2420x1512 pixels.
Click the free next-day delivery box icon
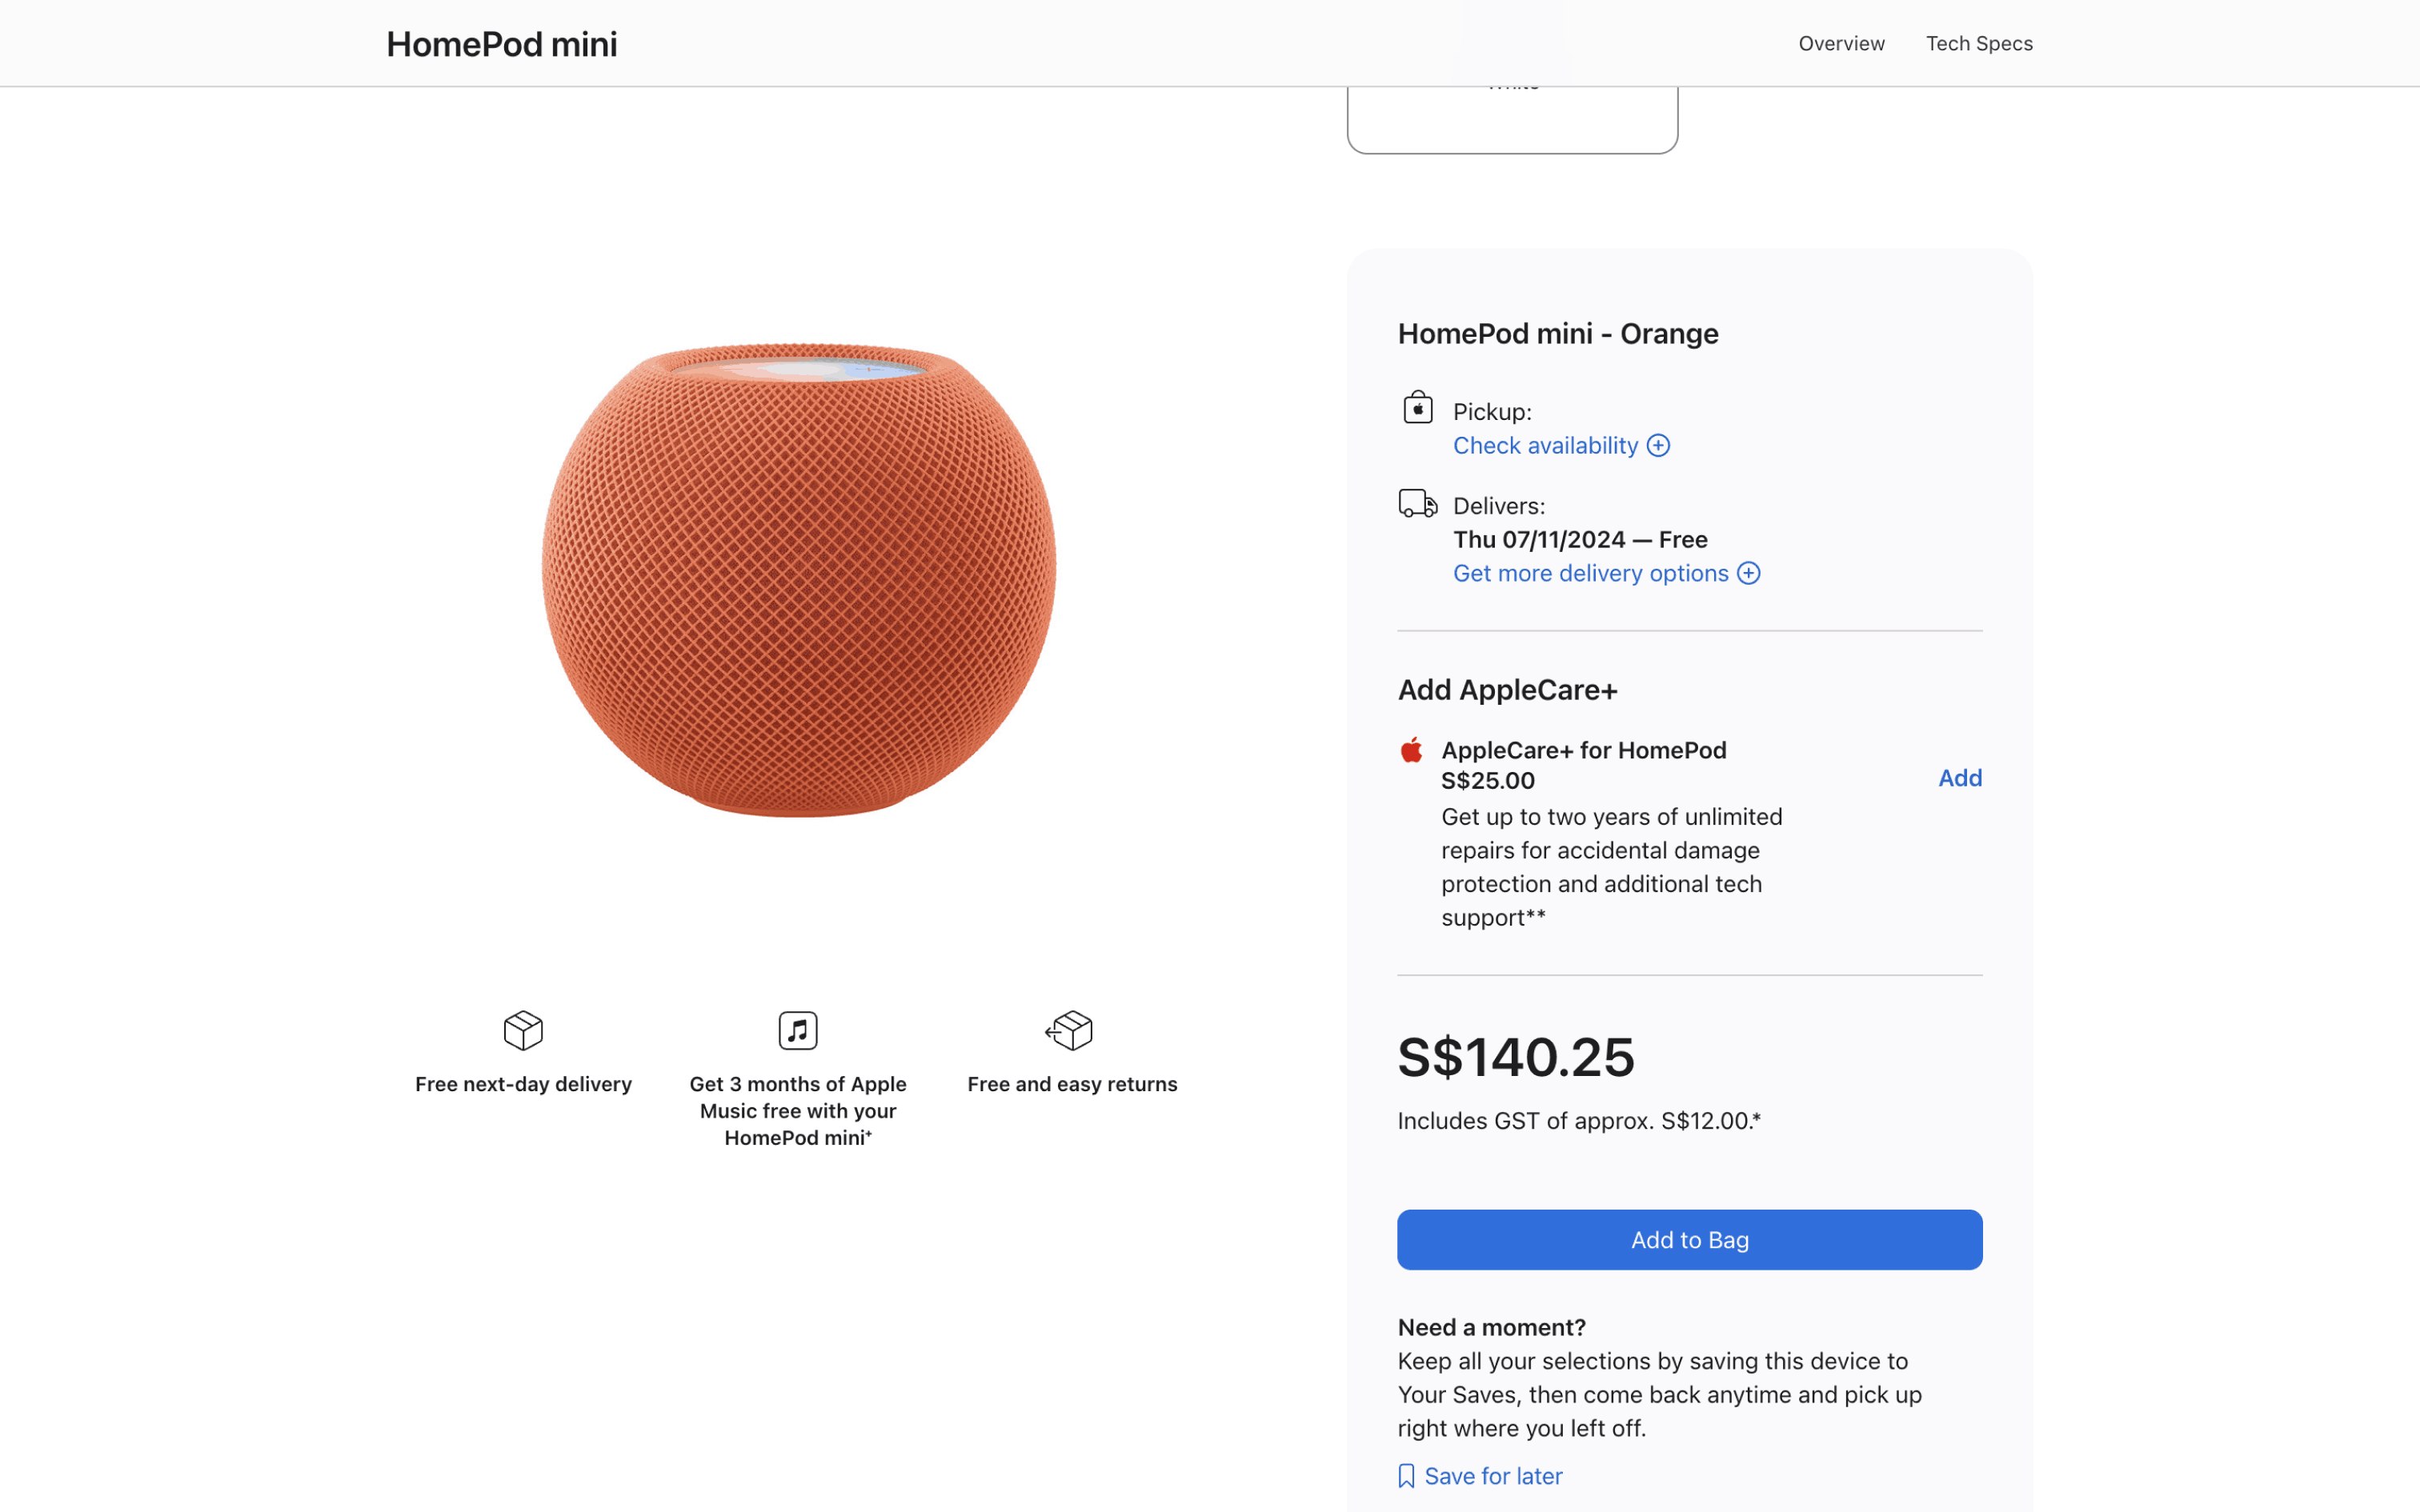coord(523,1030)
